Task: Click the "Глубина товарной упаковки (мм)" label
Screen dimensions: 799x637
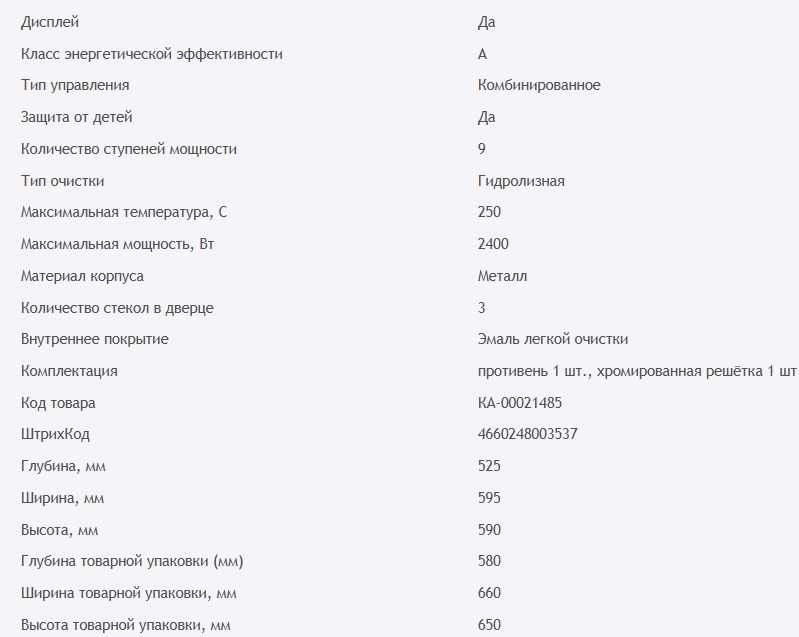Action: click(132, 561)
